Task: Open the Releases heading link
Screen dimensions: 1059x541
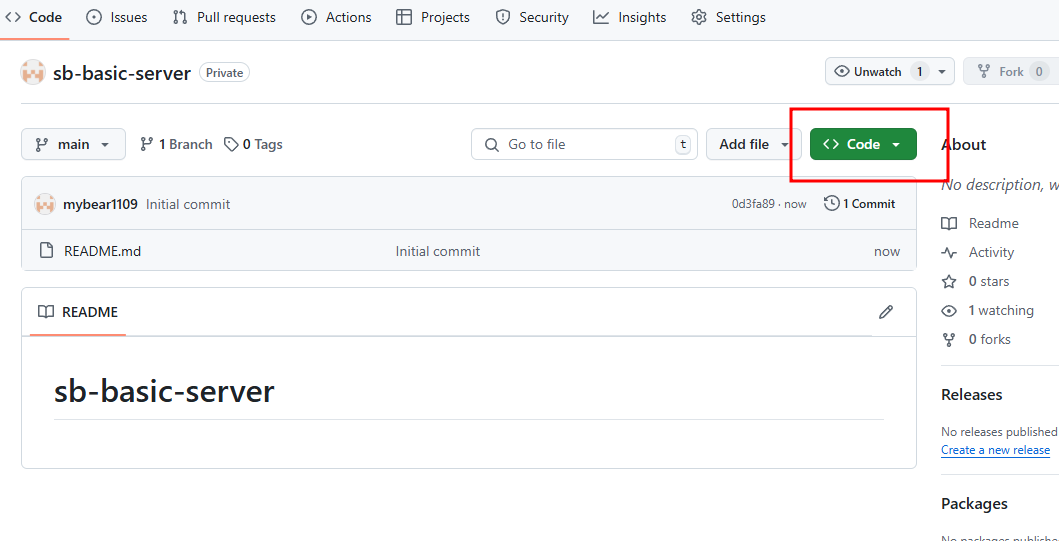Action: point(971,394)
